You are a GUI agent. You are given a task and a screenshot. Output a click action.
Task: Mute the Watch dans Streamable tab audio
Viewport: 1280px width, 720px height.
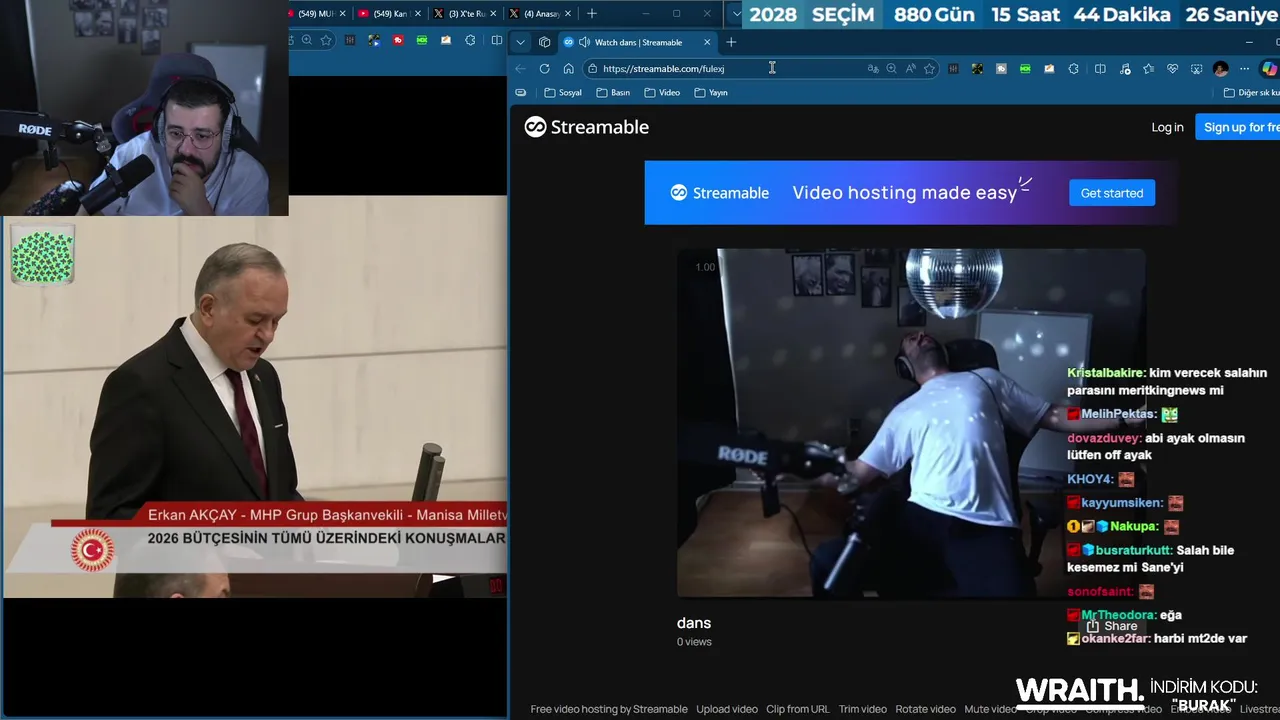[x=583, y=42]
